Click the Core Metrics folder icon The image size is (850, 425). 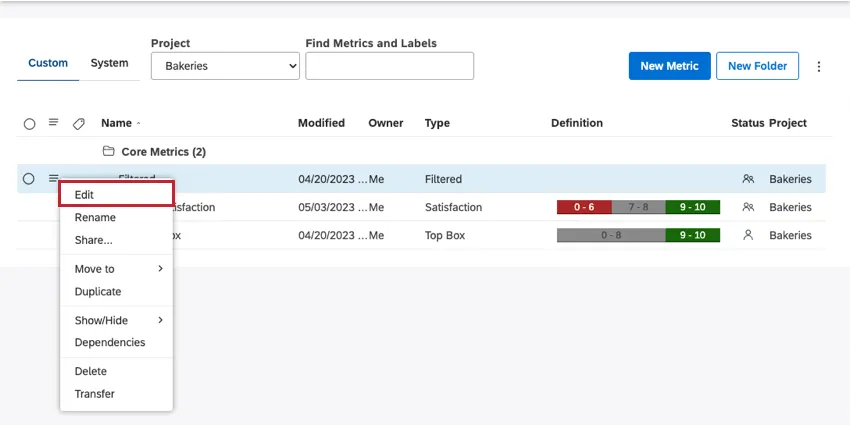pos(109,152)
